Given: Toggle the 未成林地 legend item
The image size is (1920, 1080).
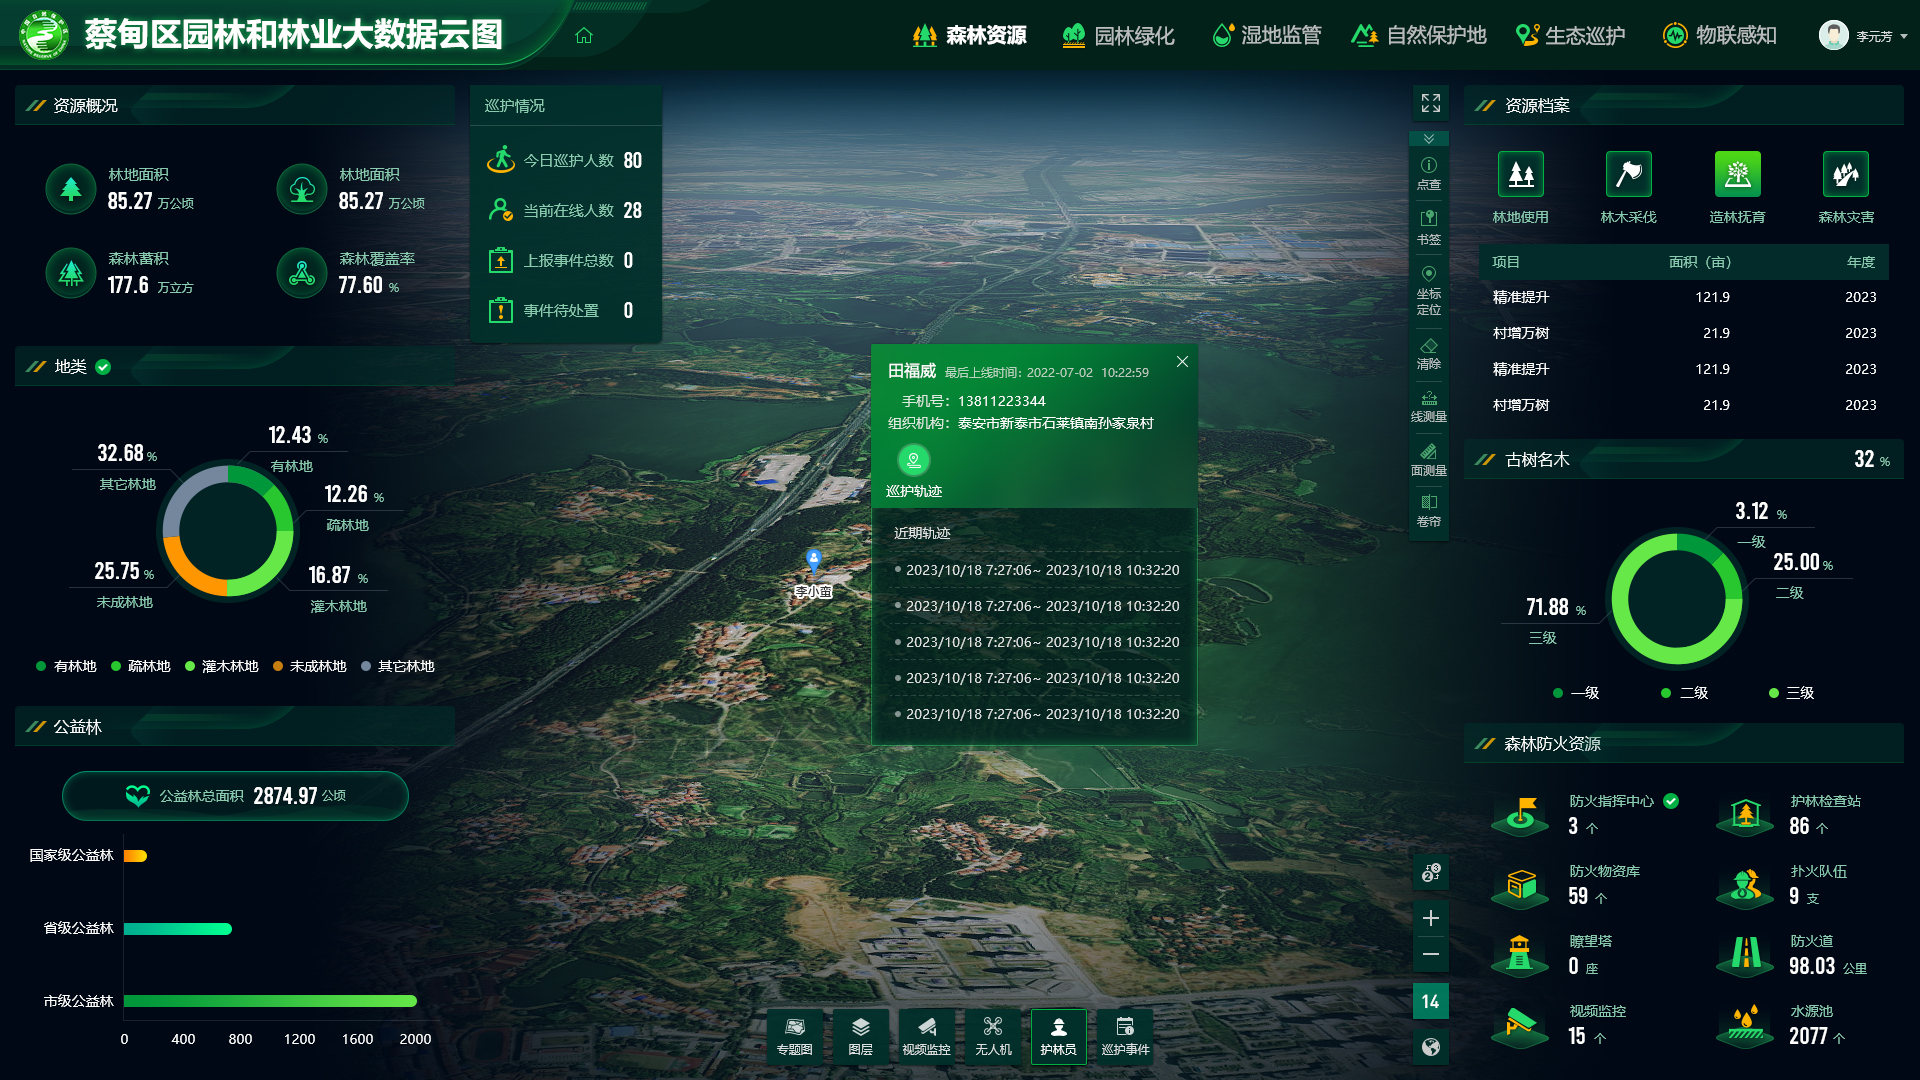Looking at the screenshot, I should pos(309,666).
